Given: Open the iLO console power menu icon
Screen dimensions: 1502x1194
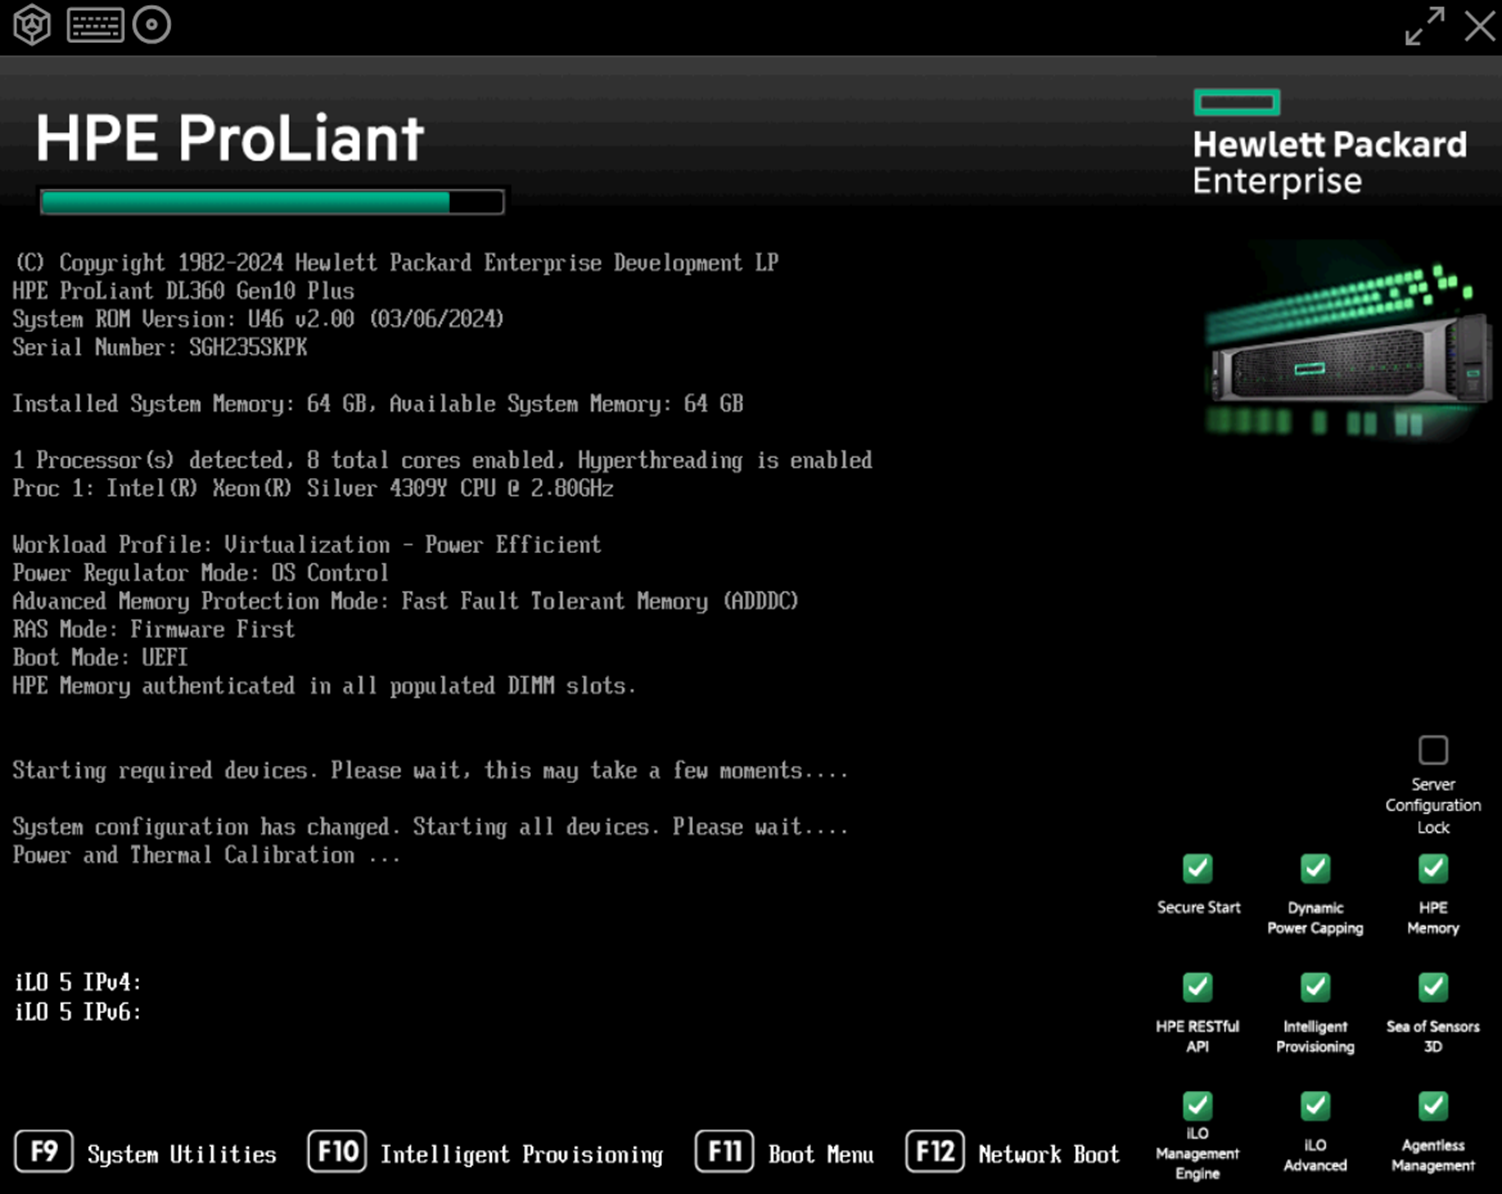Looking at the screenshot, I should coord(32,25).
